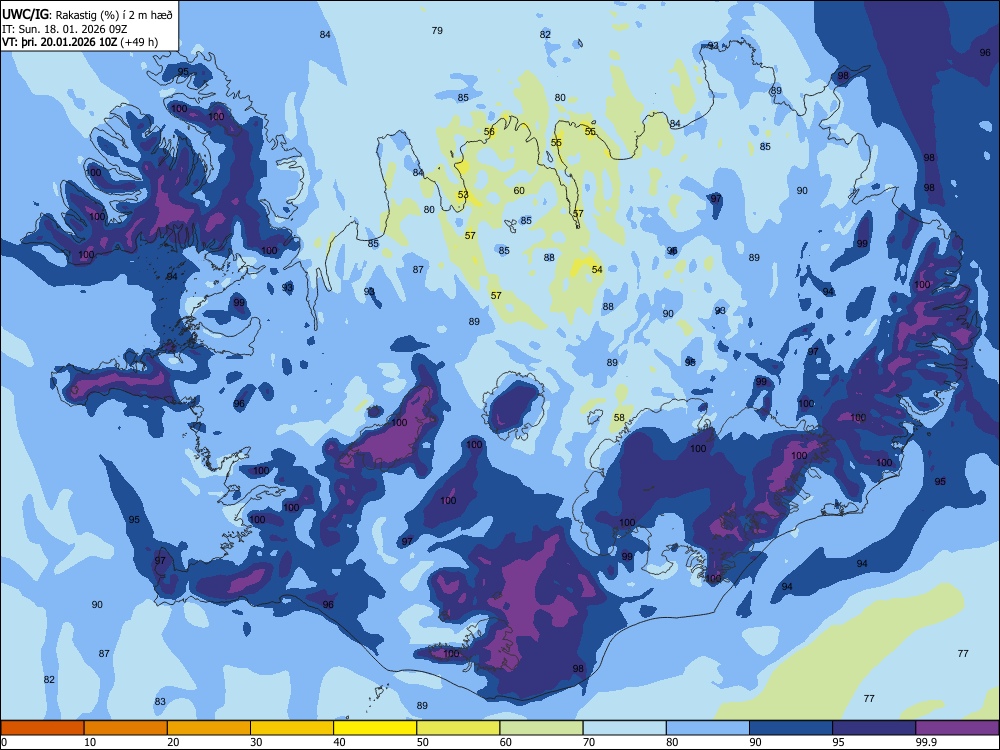Pick the light green 60–70 legend swatch
The width and height of the screenshot is (1000, 750).
(541, 728)
